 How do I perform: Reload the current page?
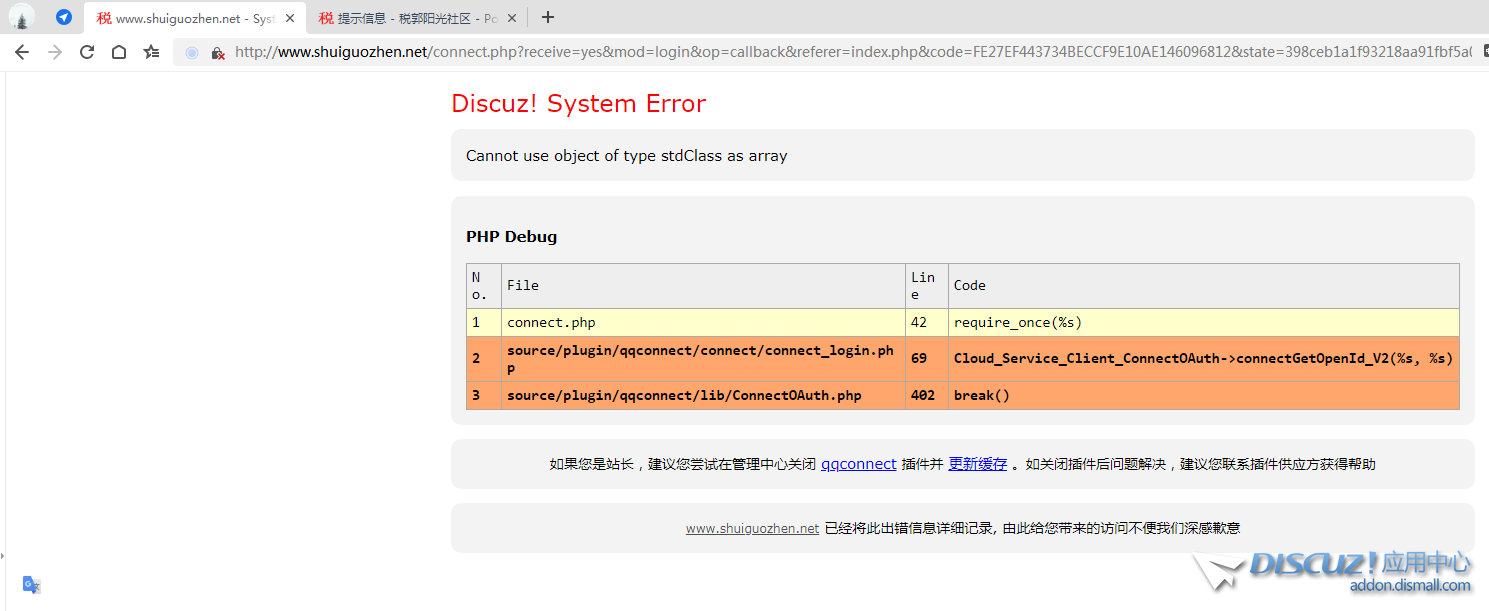point(87,52)
